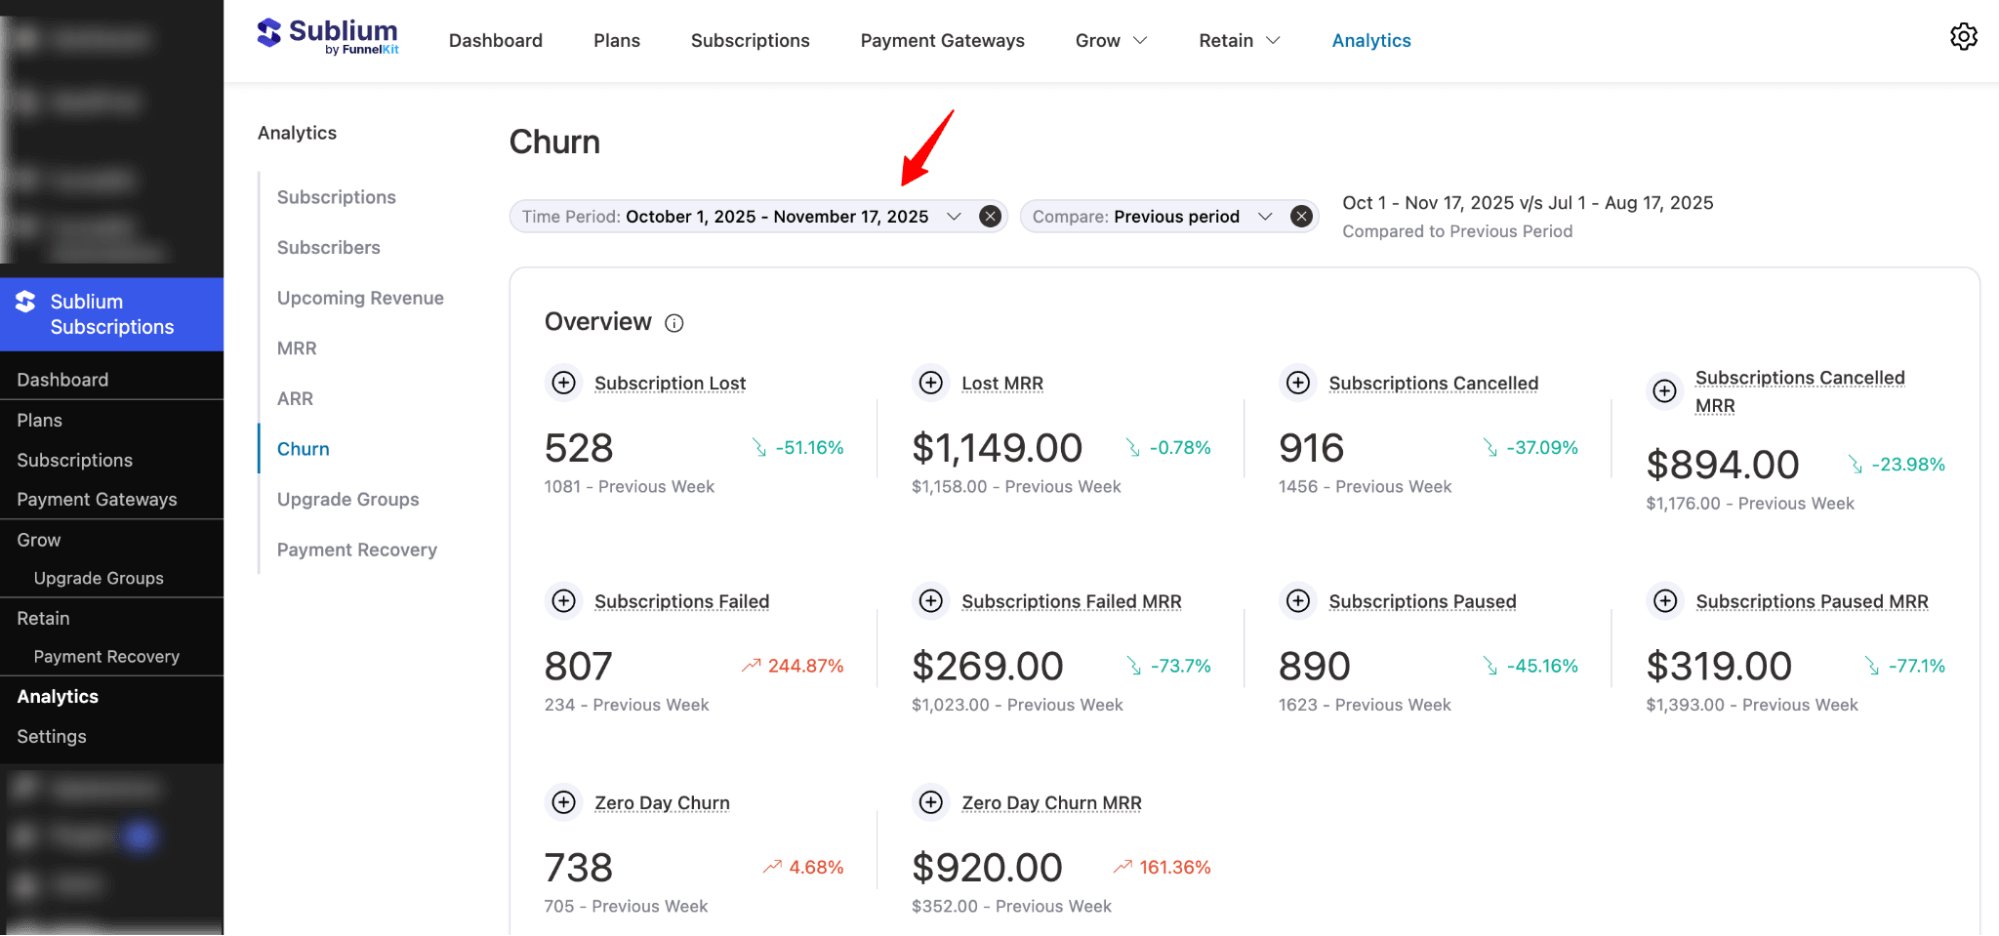
Task: Select MRR in the Analytics sidebar
Action: [x=296, y=348]
